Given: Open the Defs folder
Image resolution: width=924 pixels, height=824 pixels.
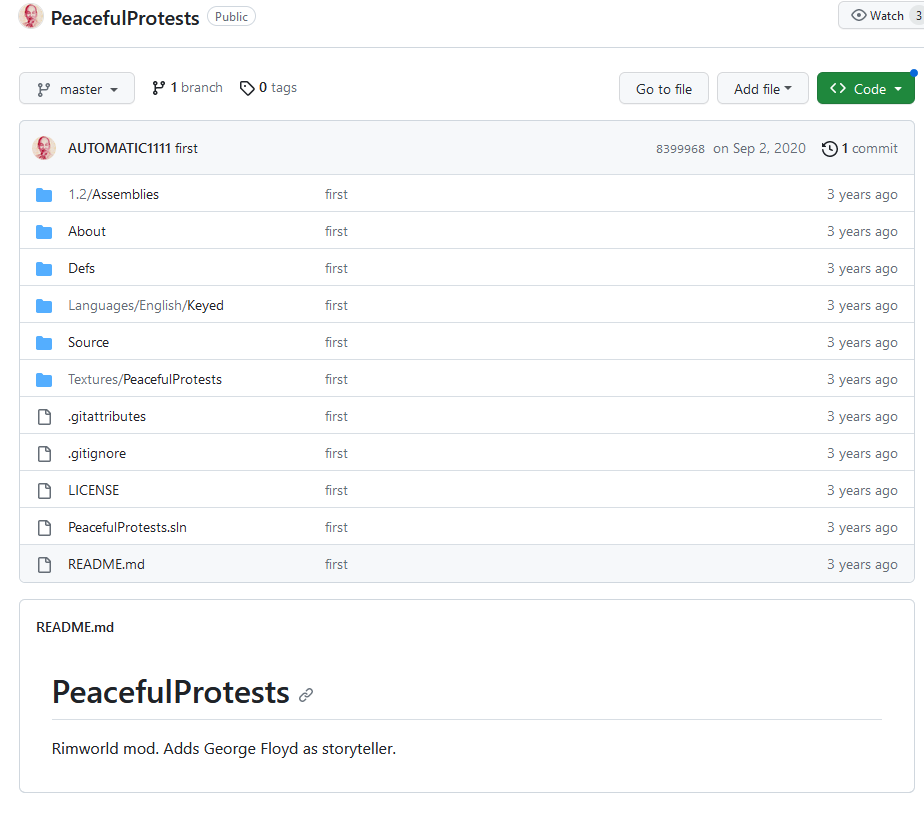Looking at the screenshot, I should tap(81, 268).
